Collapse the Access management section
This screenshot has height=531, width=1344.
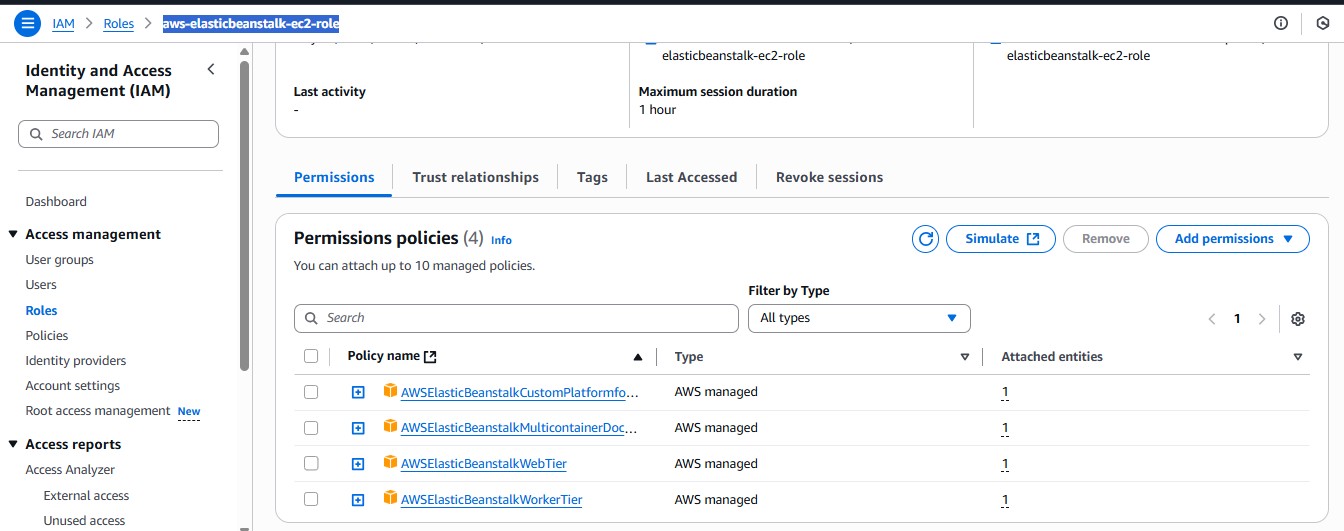13,234
